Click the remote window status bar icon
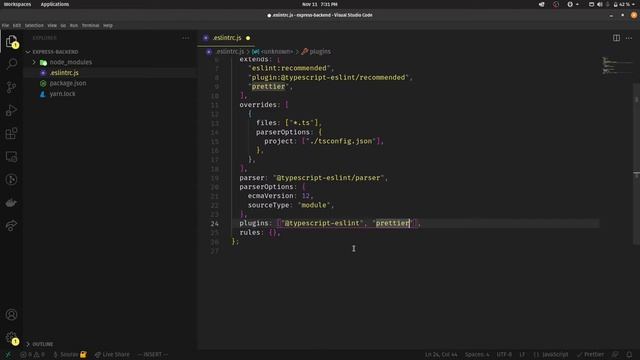 [8, 355]
